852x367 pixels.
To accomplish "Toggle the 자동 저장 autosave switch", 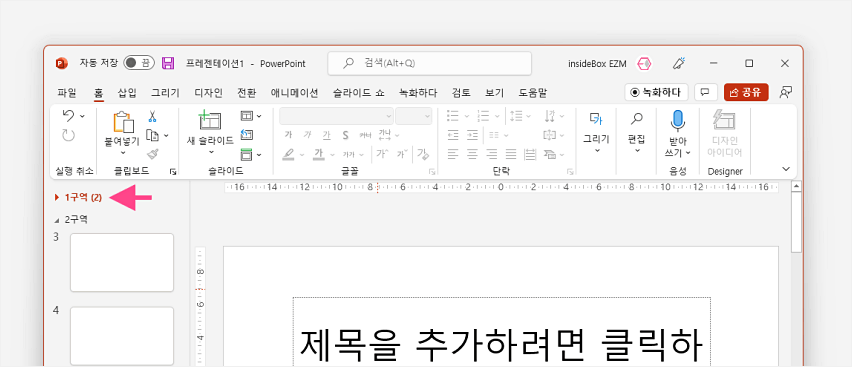I will click(x=139, y=63).
